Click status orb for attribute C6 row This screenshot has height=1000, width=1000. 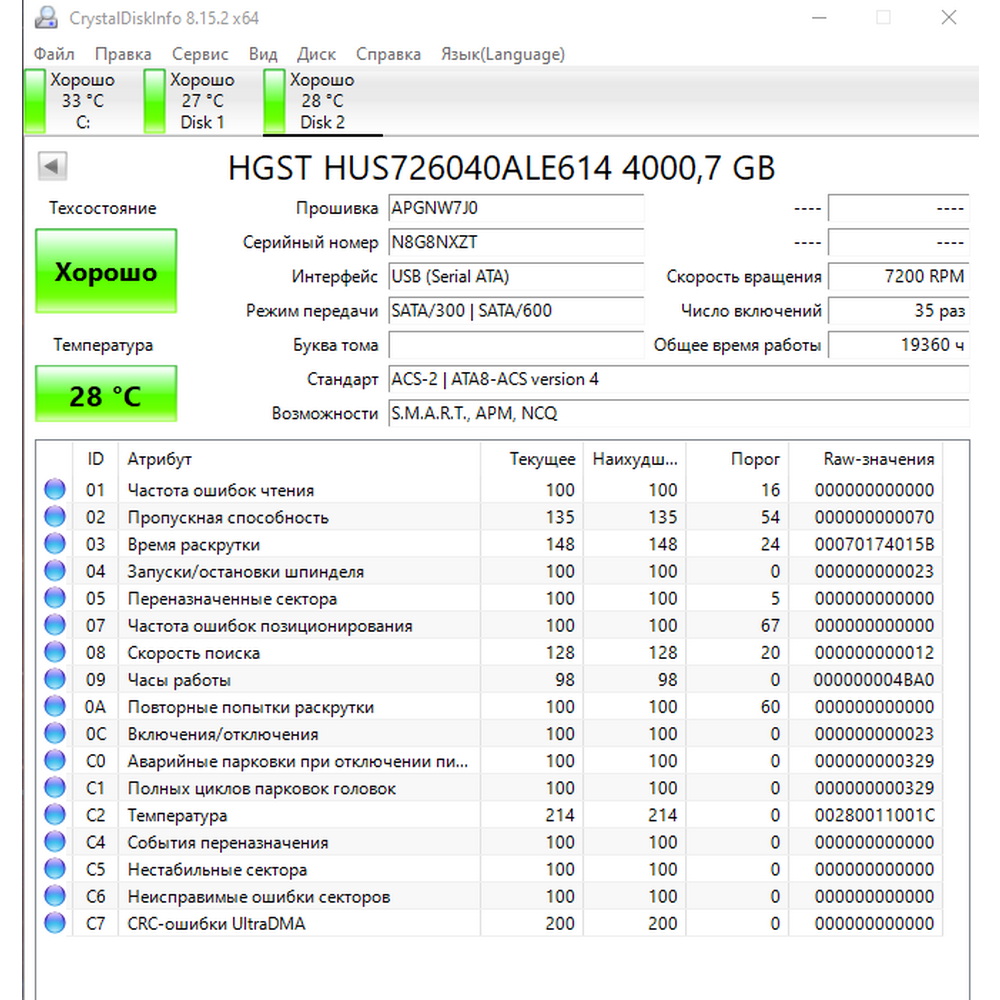coord(55,896)
